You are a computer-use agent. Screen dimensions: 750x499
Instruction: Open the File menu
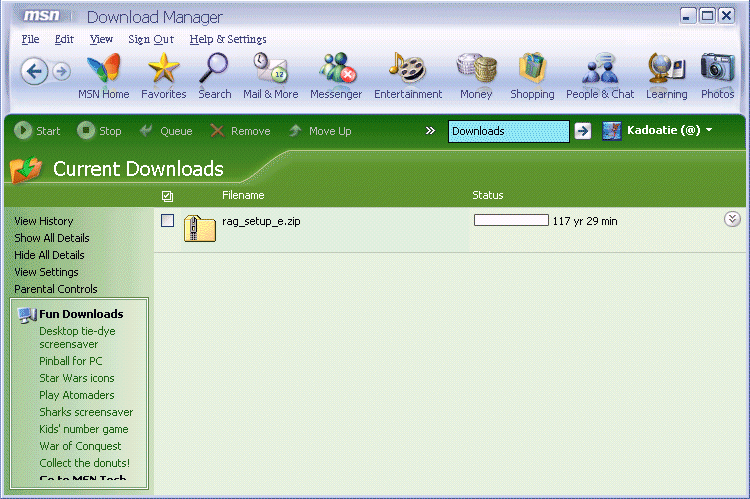[x=31, y=39]
